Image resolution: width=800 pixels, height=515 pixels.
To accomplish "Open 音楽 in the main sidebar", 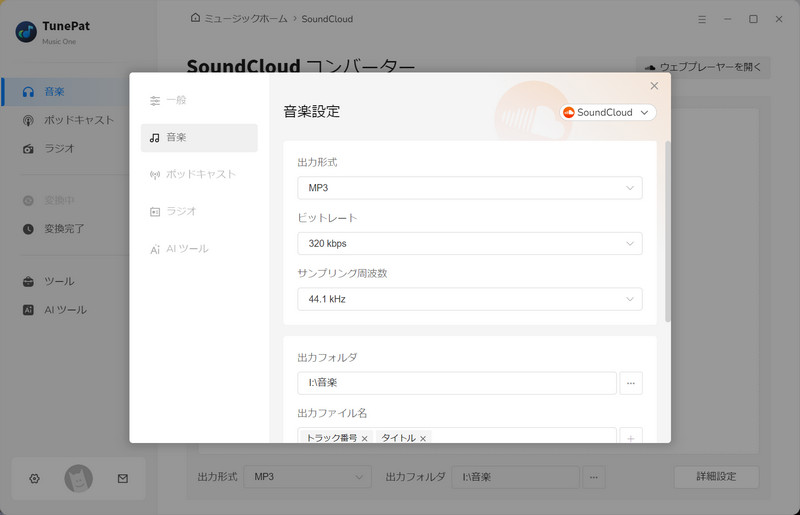I will point(65,92).
